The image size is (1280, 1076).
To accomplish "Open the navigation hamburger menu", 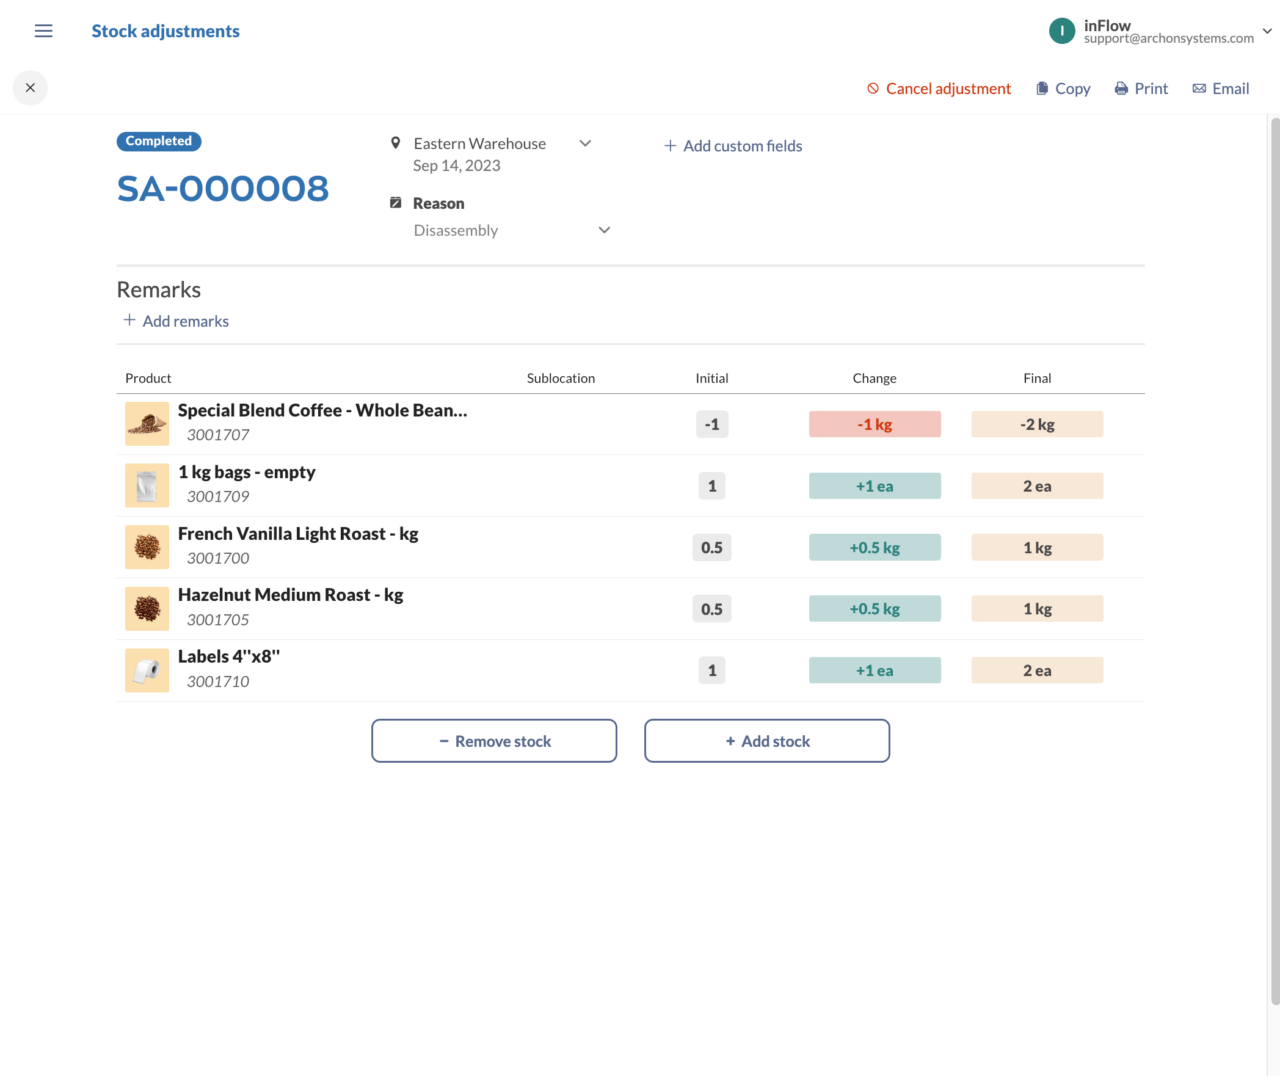I will click(x=43, y=30).
